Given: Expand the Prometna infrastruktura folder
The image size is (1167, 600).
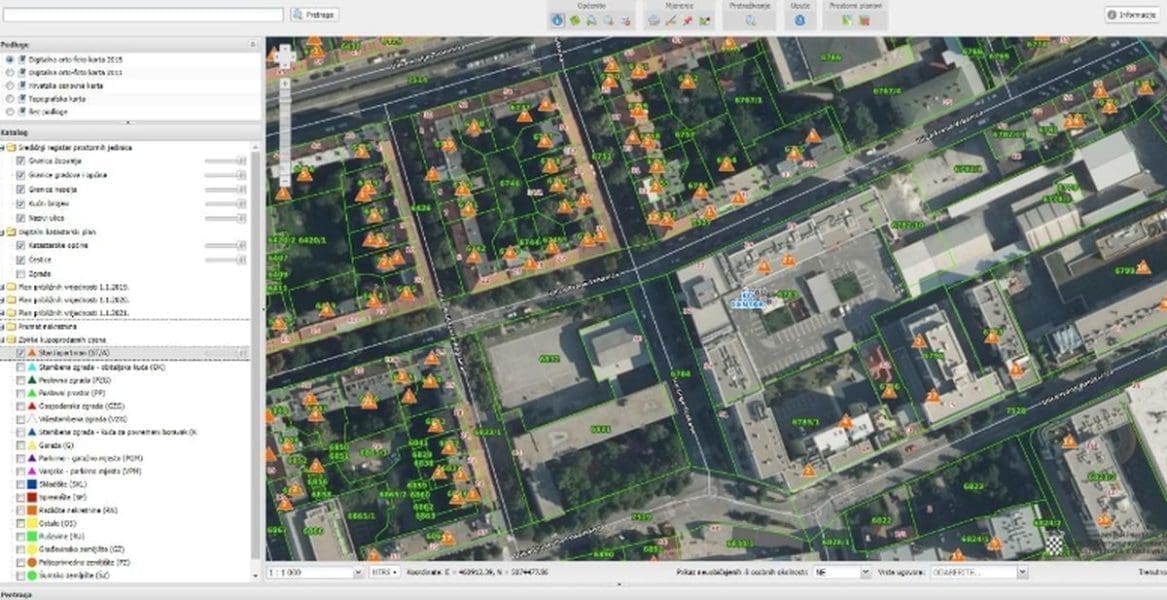Looking at the screenshot, I should pos(4,326).
